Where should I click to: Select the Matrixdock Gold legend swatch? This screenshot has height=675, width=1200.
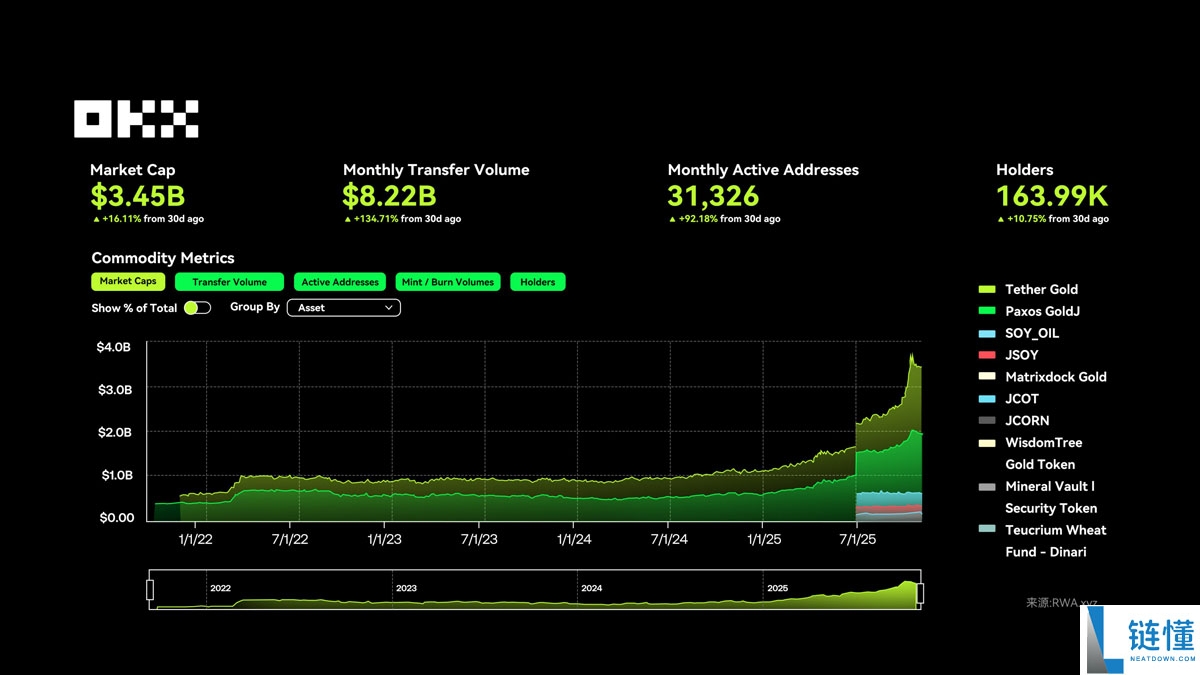pos(987,377)
